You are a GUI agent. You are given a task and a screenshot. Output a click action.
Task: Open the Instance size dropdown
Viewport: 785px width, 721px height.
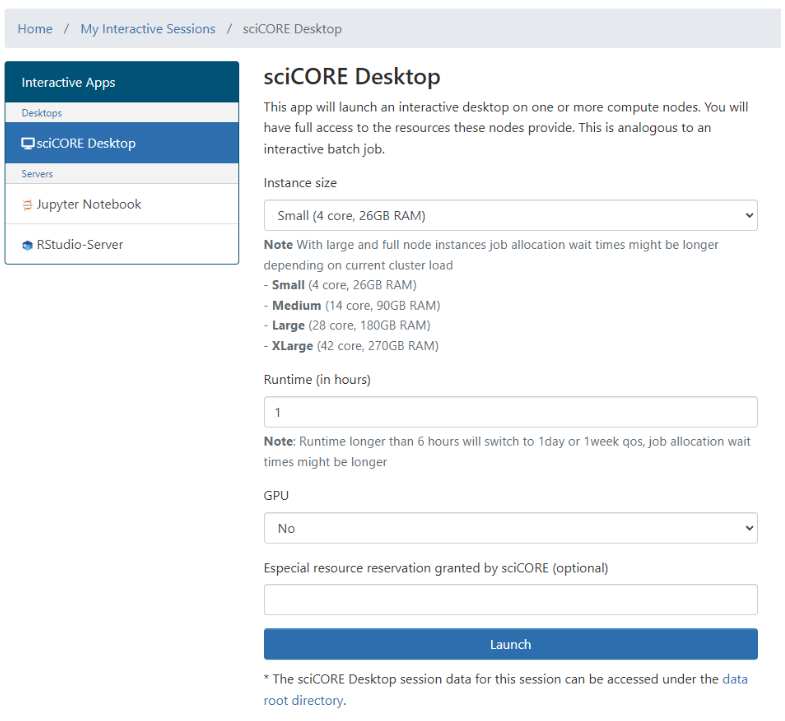coord(510,216)
